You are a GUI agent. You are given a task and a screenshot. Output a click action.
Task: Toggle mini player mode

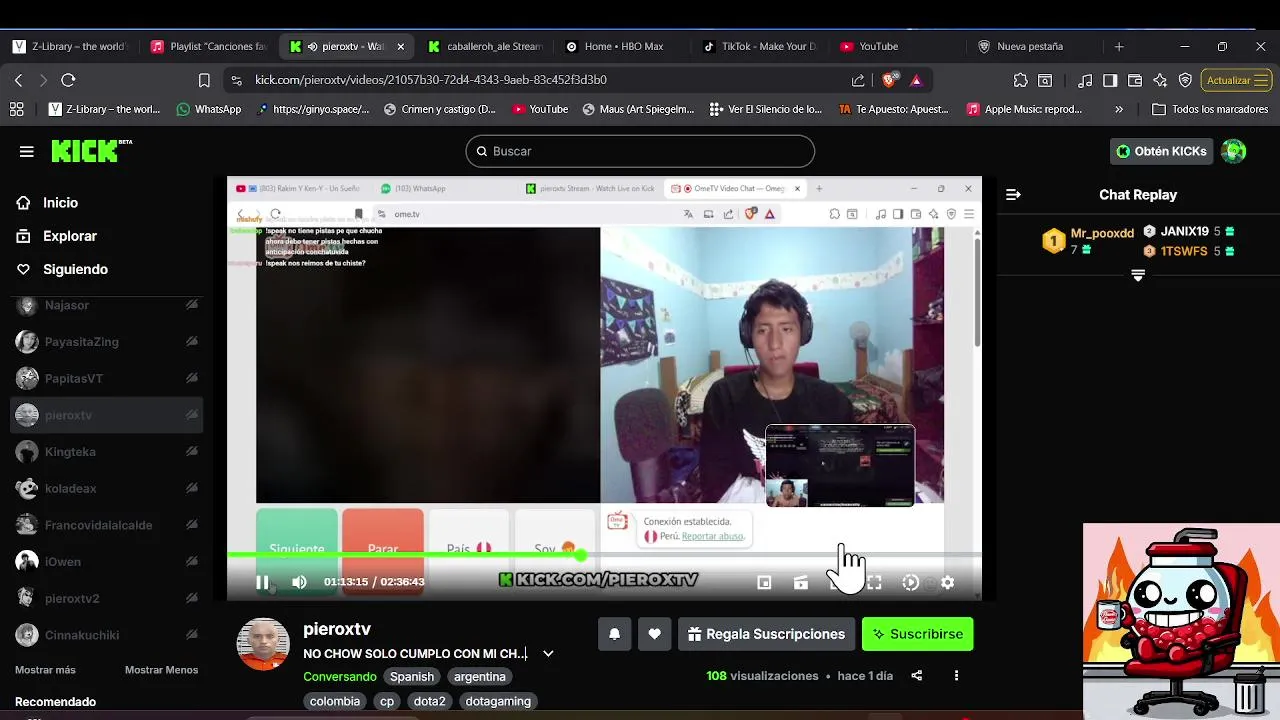764,582
